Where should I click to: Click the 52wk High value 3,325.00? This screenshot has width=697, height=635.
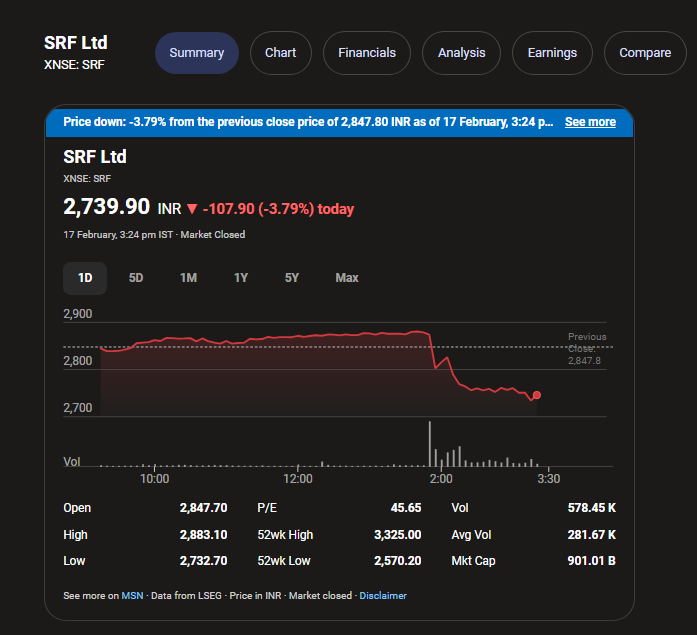pyautogui.click(x=397, y=535)
